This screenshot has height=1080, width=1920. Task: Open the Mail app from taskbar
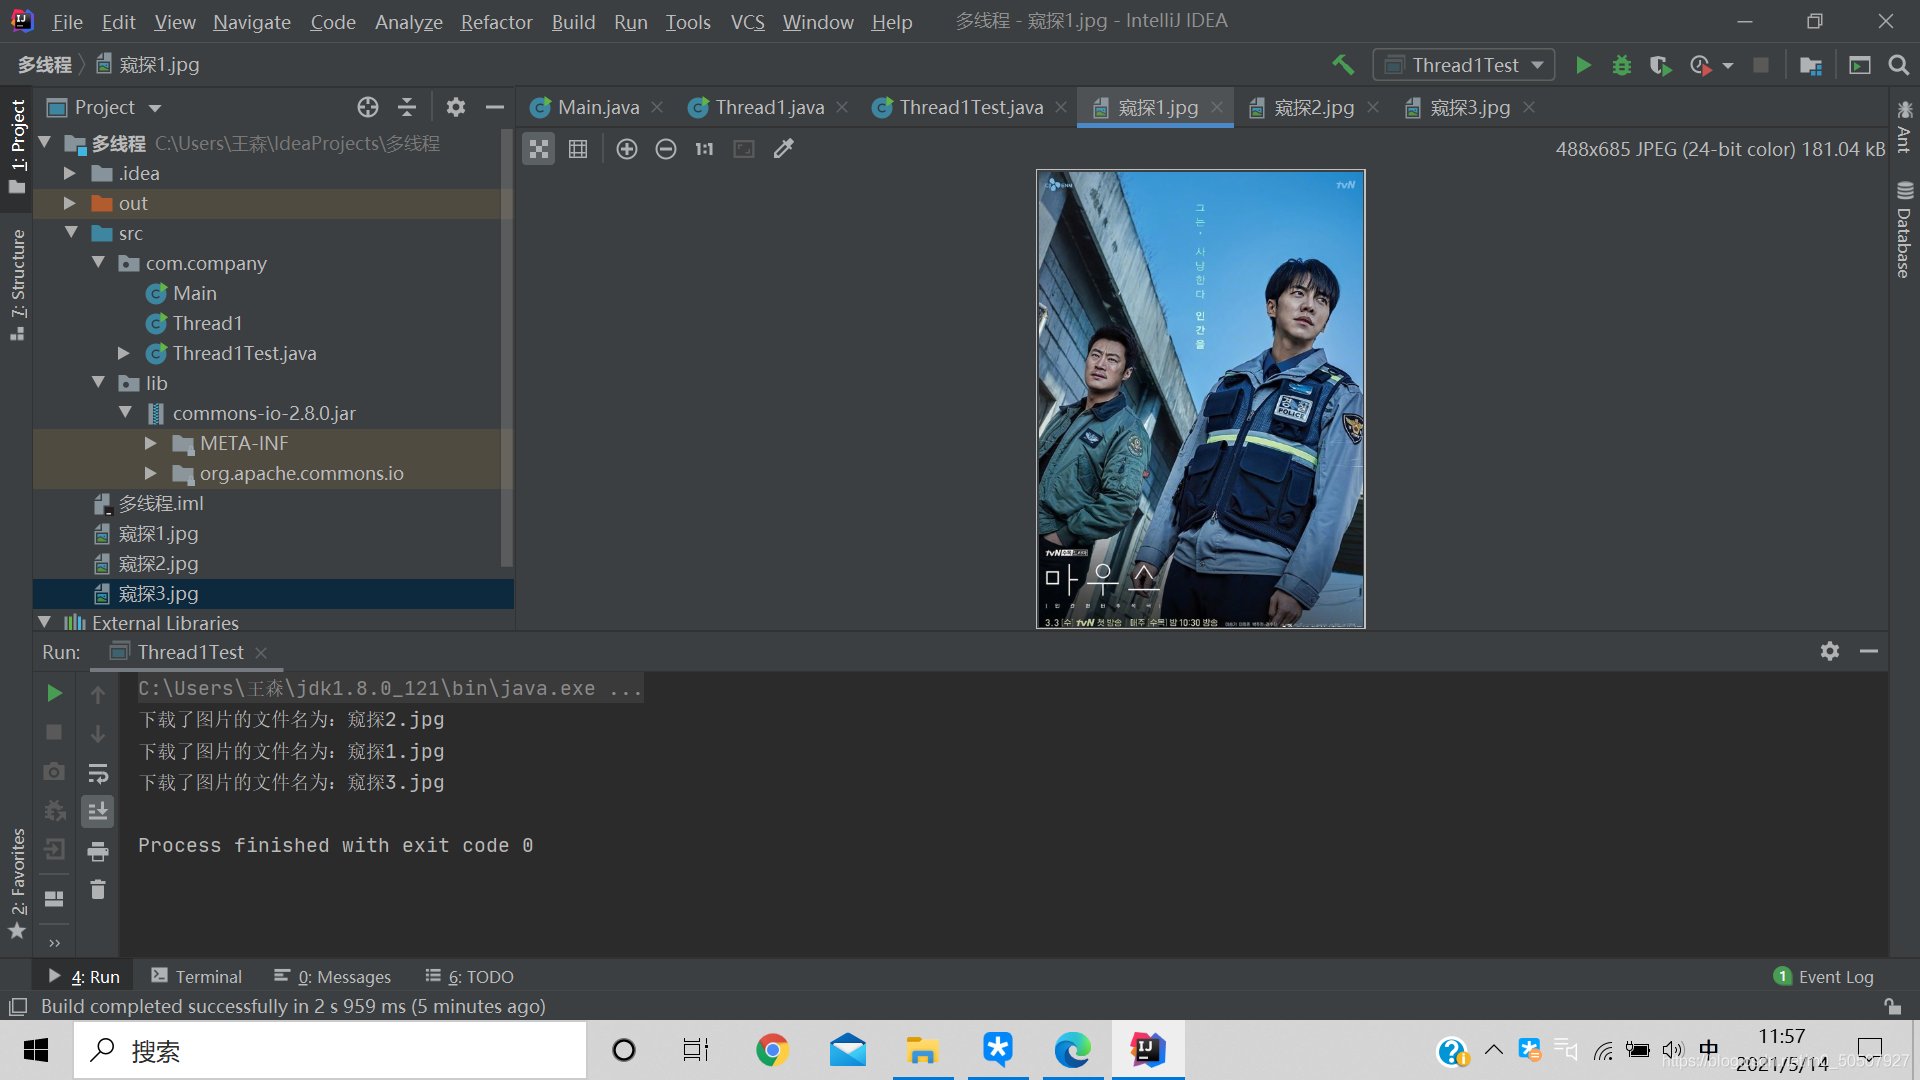click(847, 1050)
